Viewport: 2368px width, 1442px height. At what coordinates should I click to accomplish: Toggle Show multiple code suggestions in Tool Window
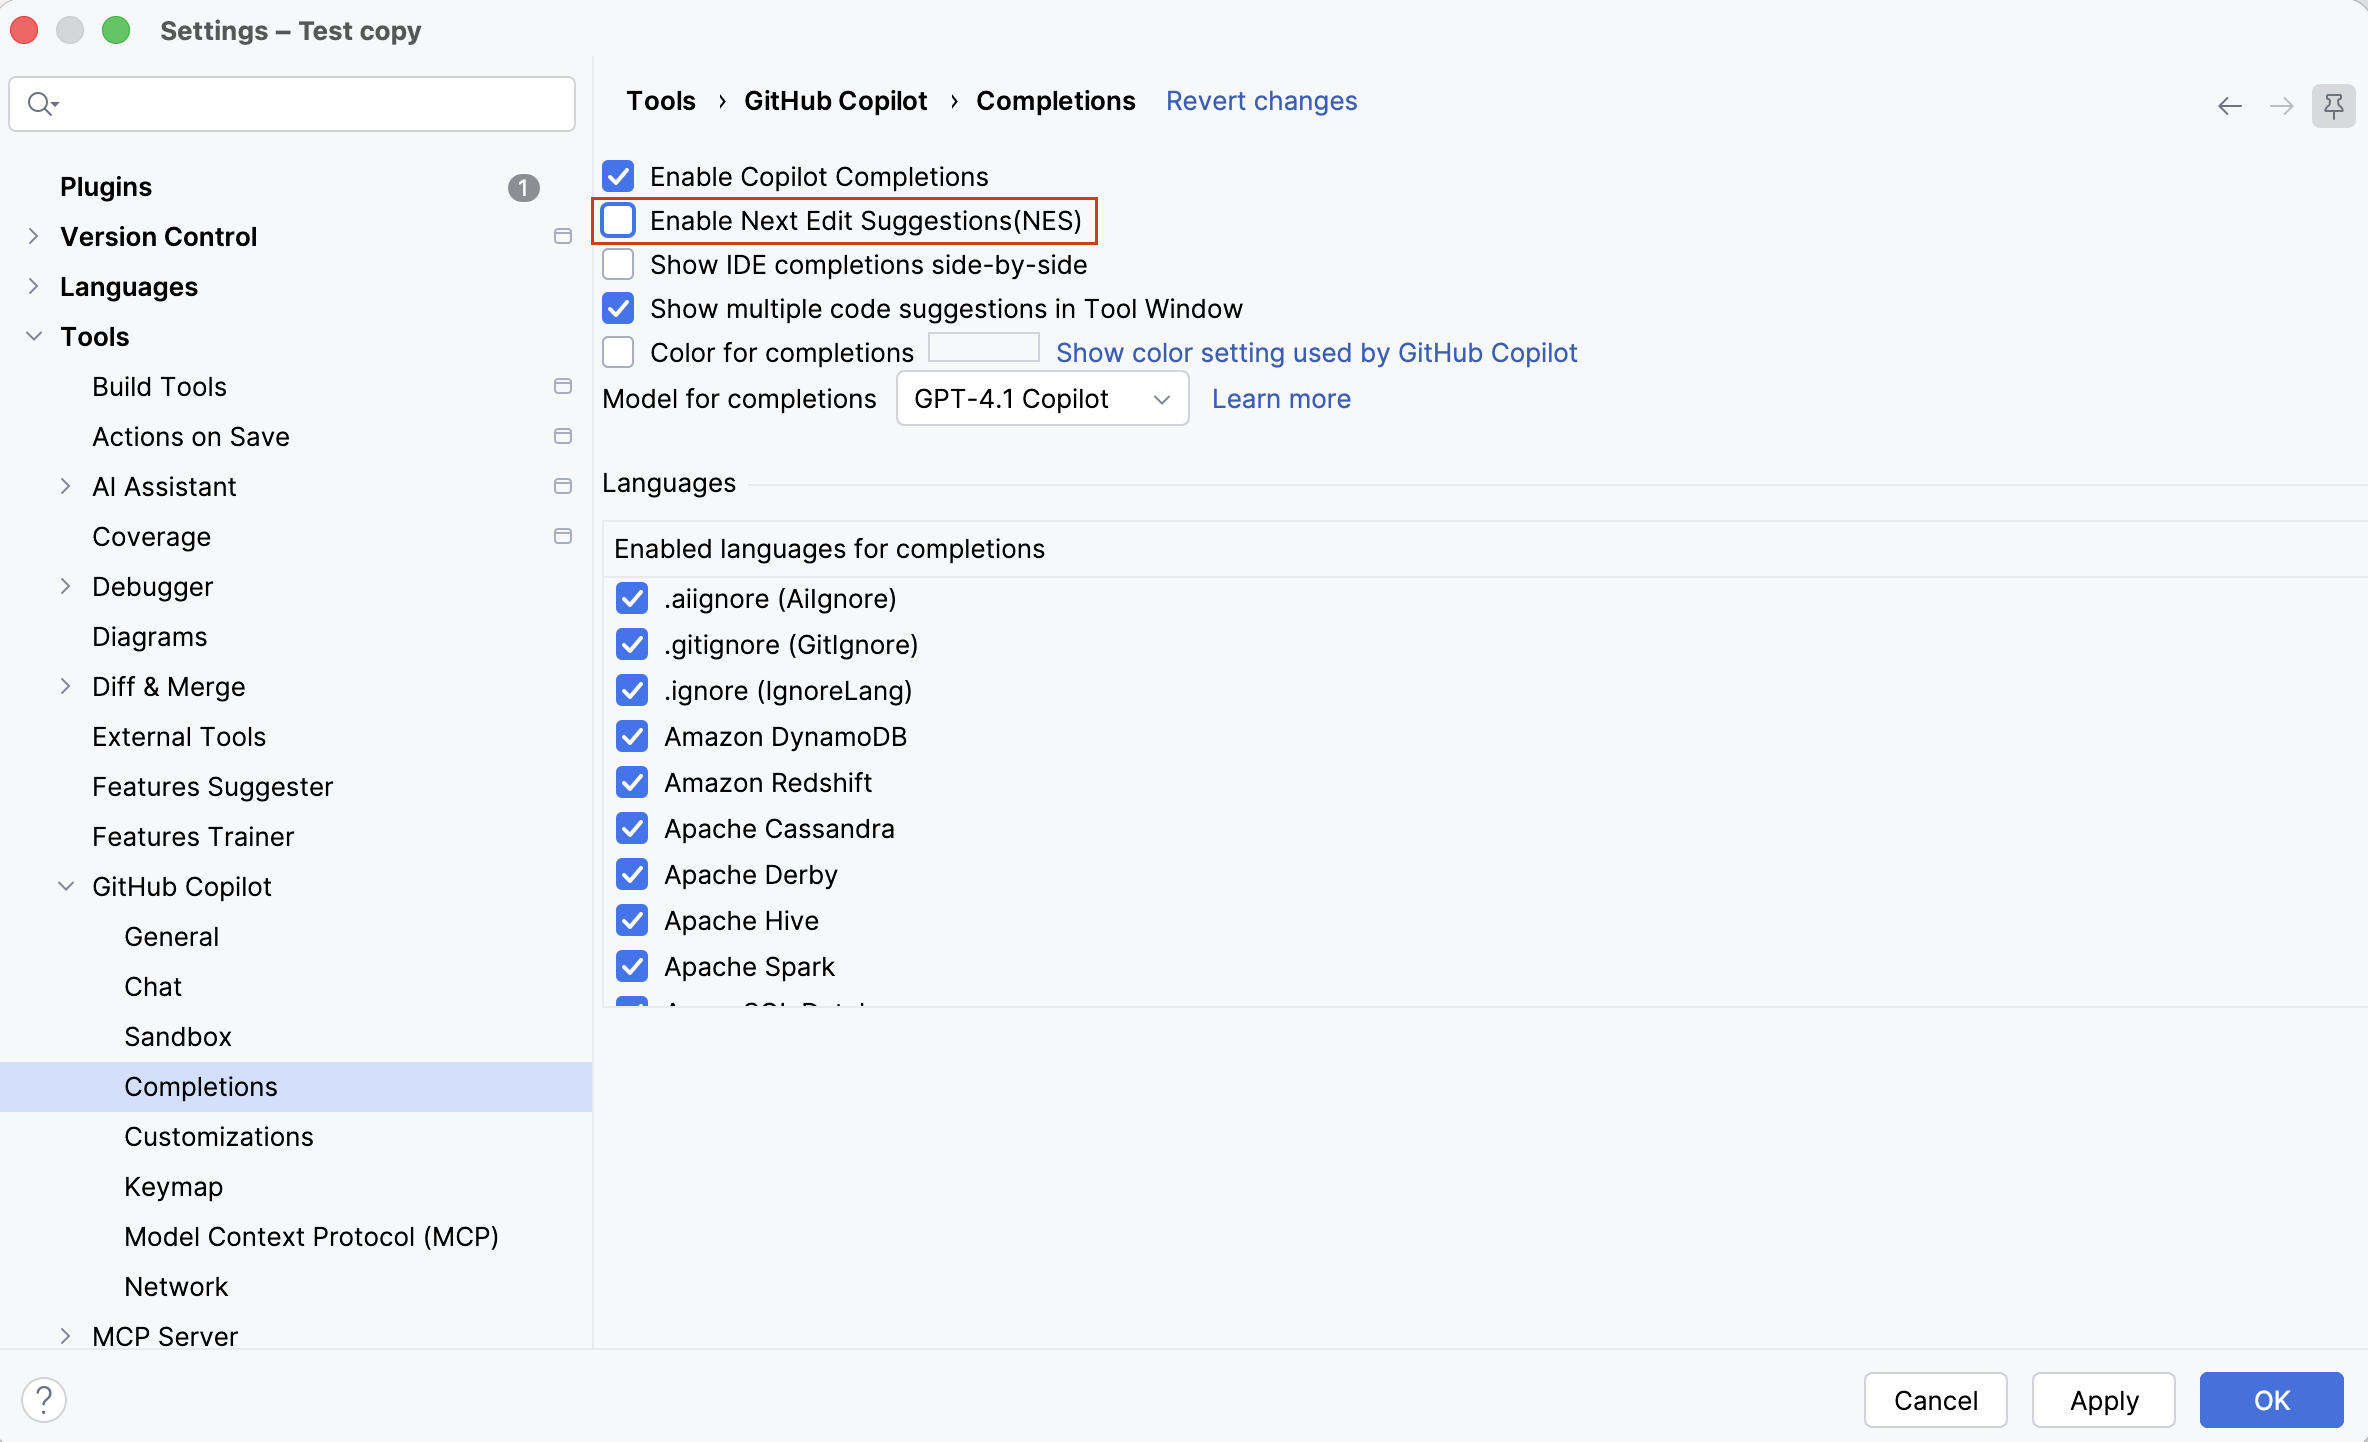618,308
